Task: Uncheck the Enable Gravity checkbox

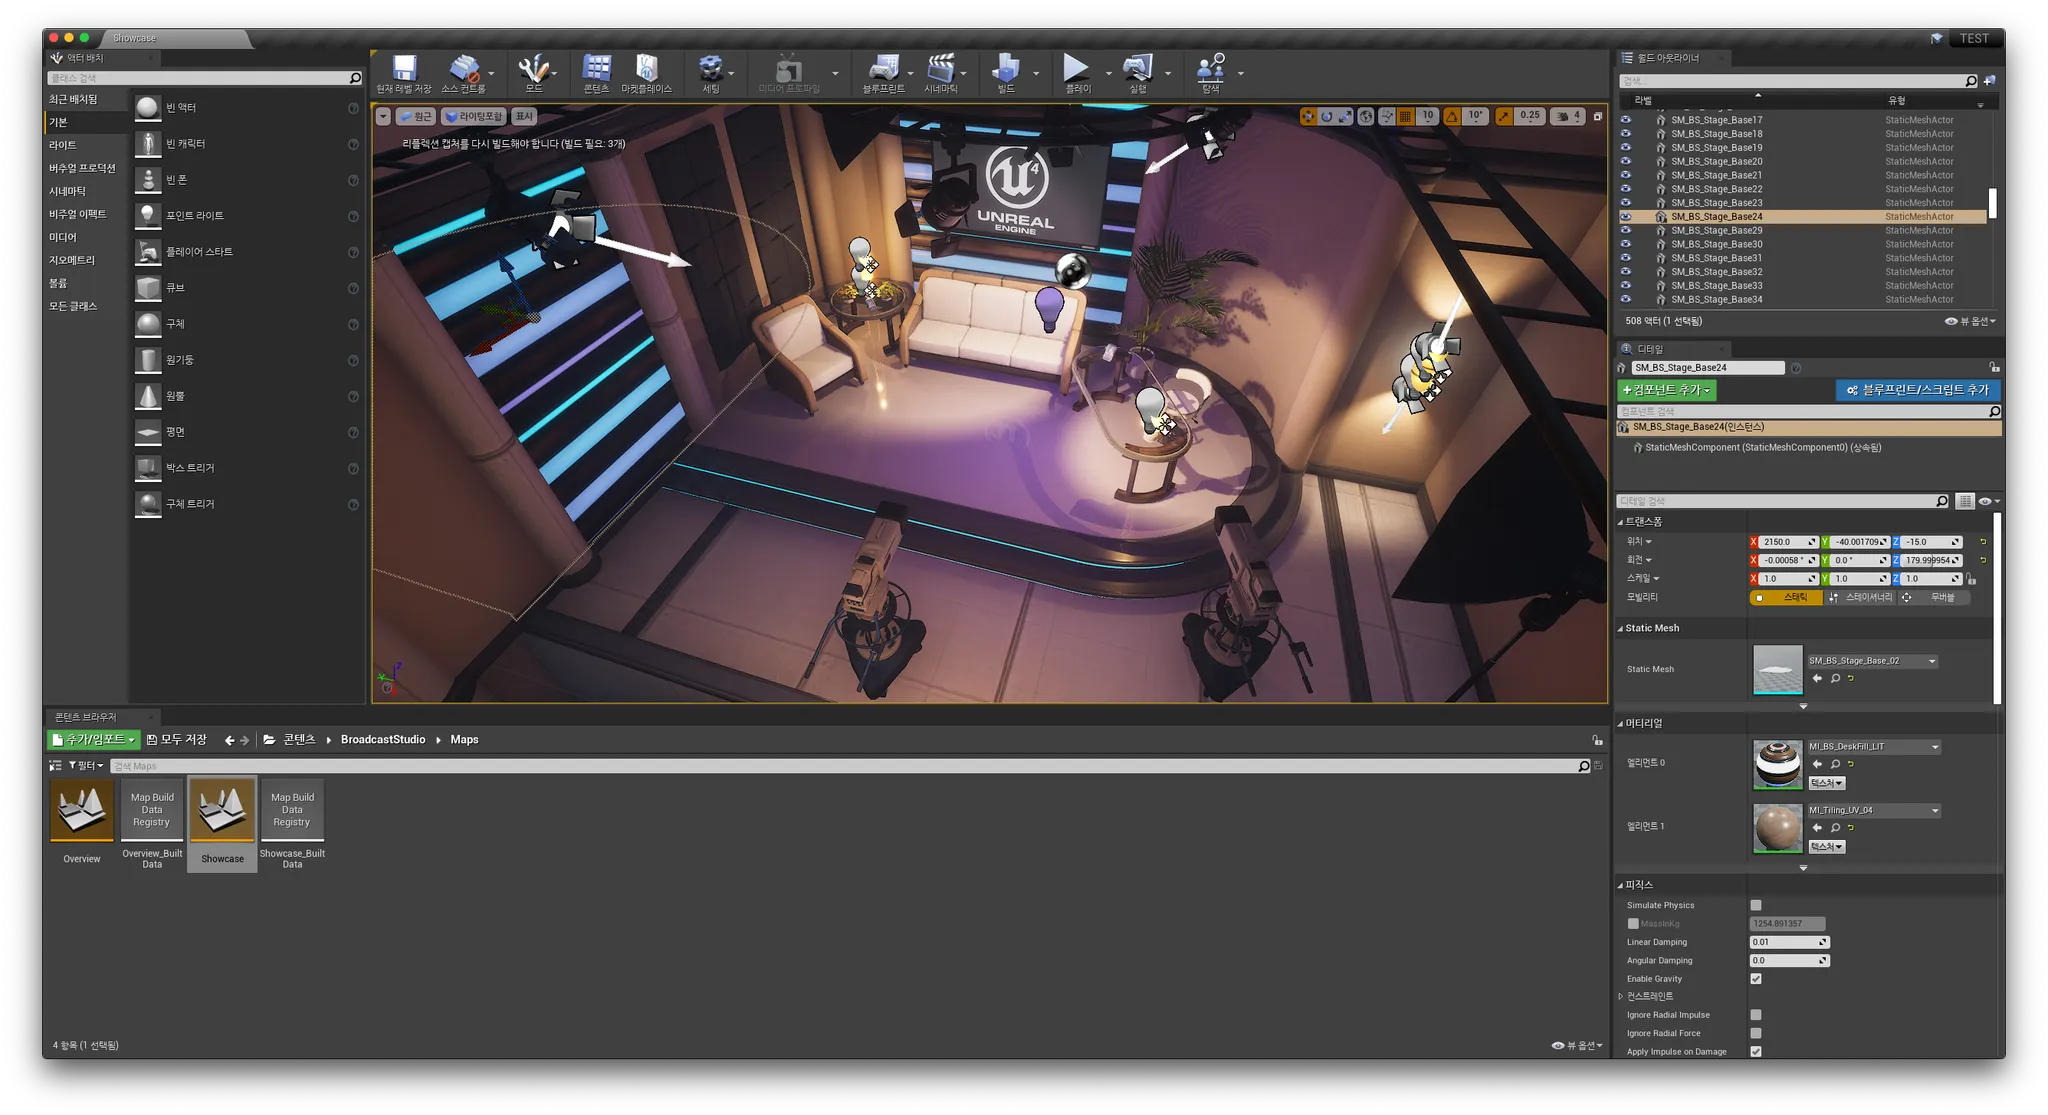Action: pos(1756,979)
